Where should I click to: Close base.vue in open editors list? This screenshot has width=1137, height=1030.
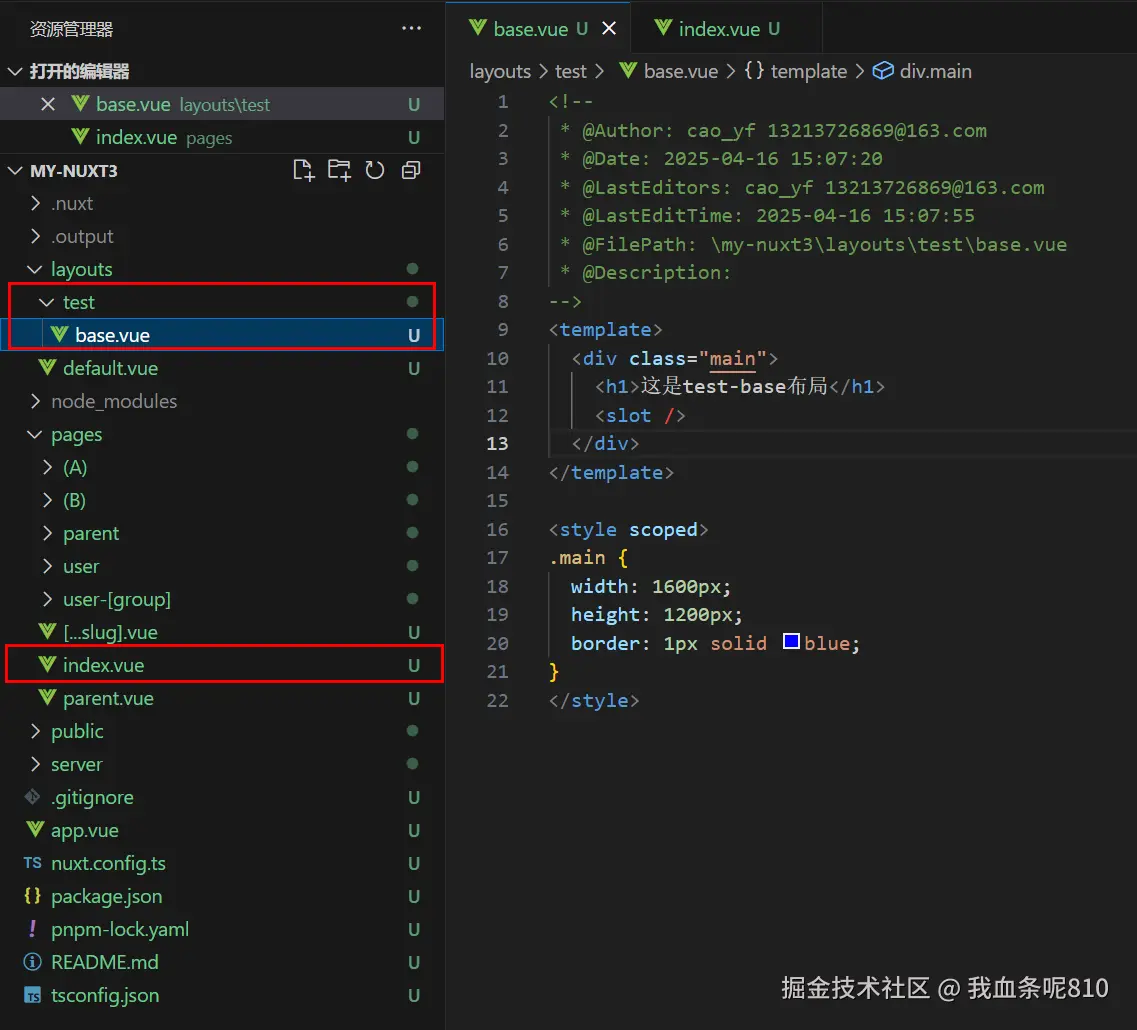coord(47,104)
